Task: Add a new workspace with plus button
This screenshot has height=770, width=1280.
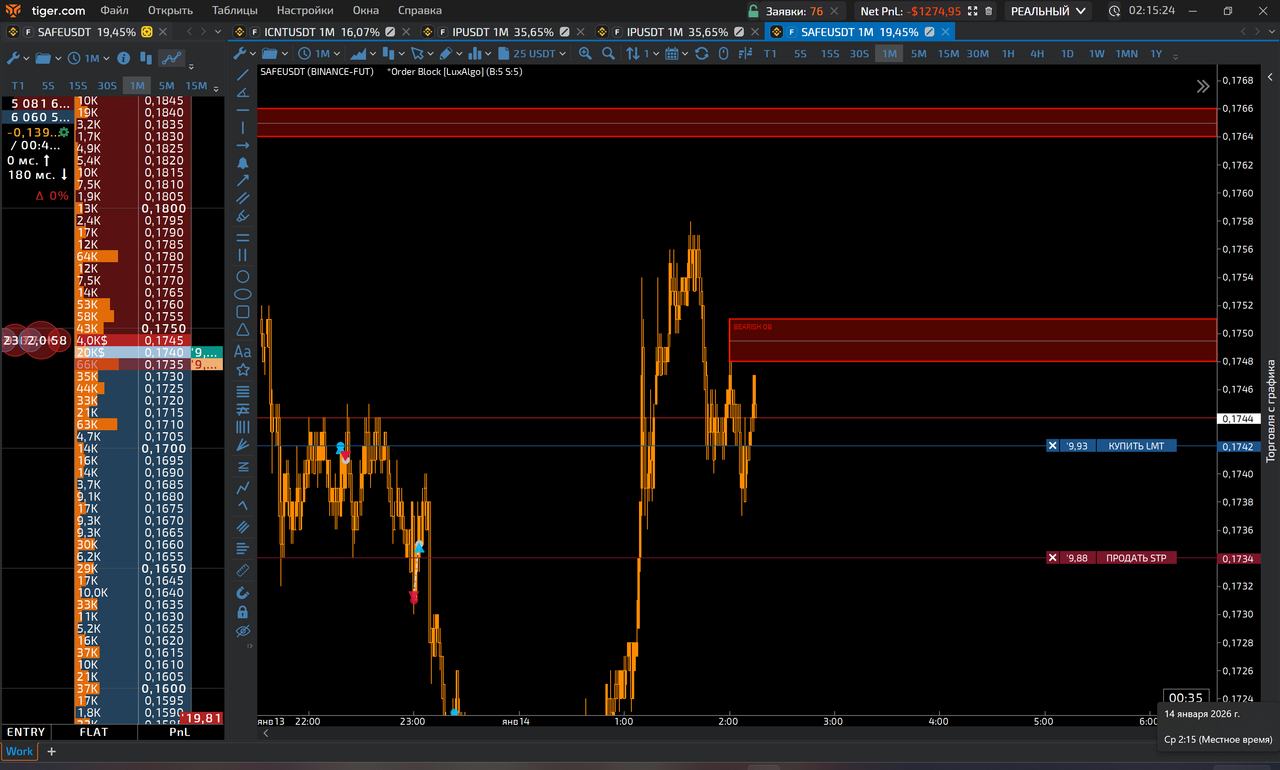Action: point(52,751)
